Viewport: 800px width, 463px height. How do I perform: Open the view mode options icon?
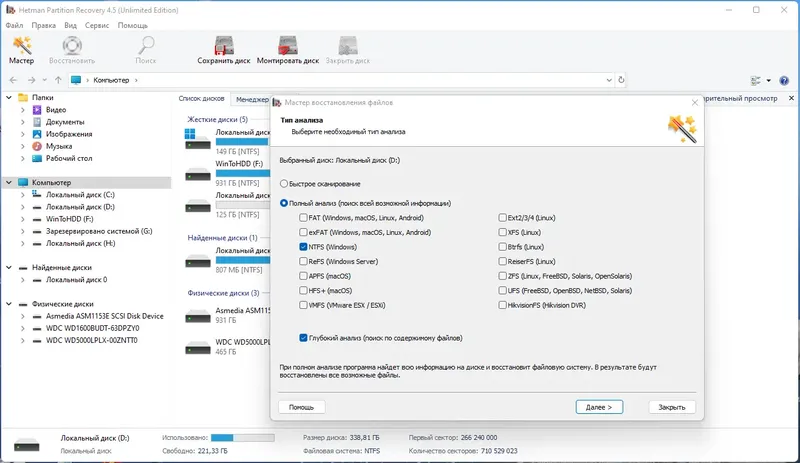tap(756, 81)
